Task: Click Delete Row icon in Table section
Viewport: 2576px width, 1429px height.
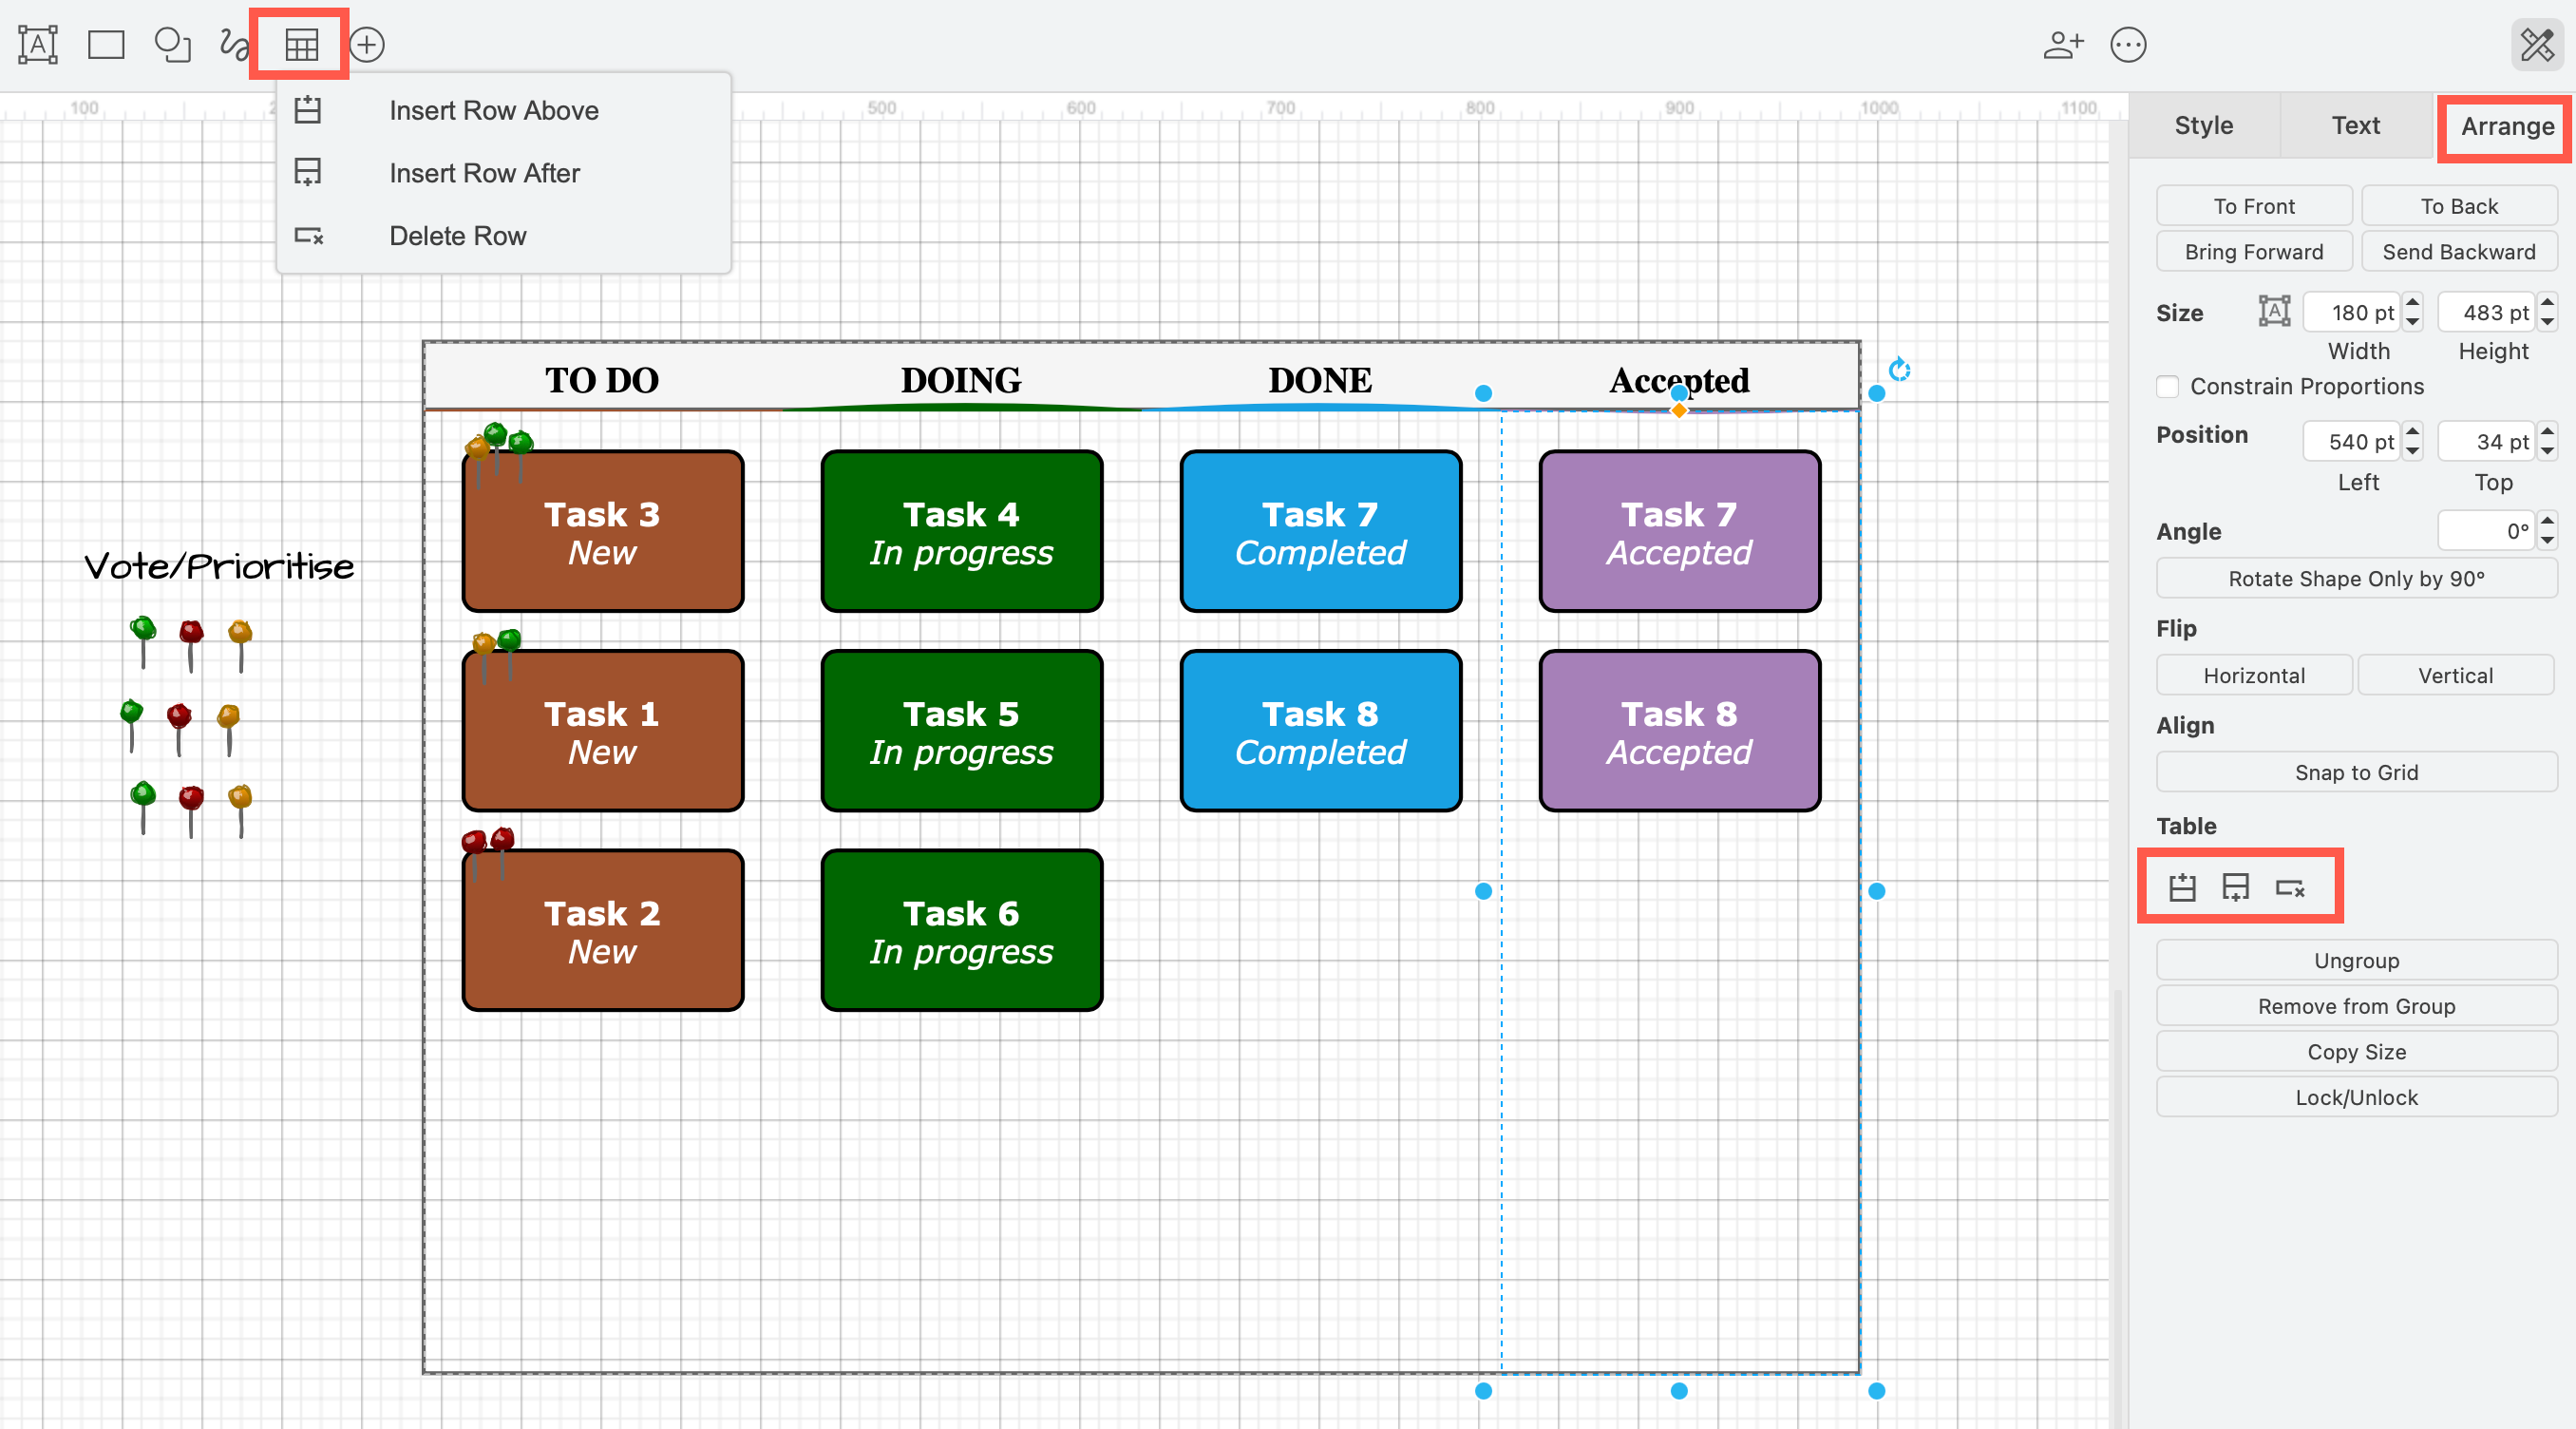Action: 2292,888
